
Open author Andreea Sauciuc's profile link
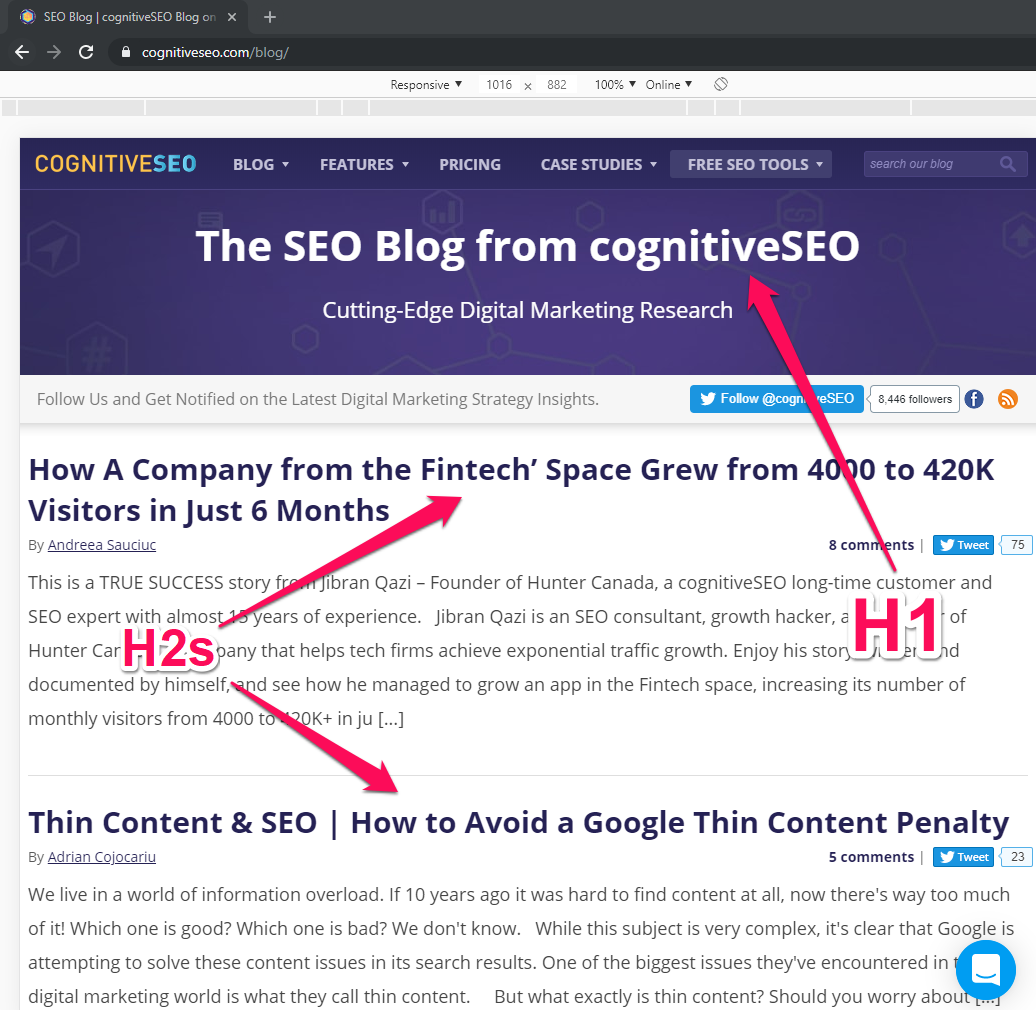click(x=101, y=544)
